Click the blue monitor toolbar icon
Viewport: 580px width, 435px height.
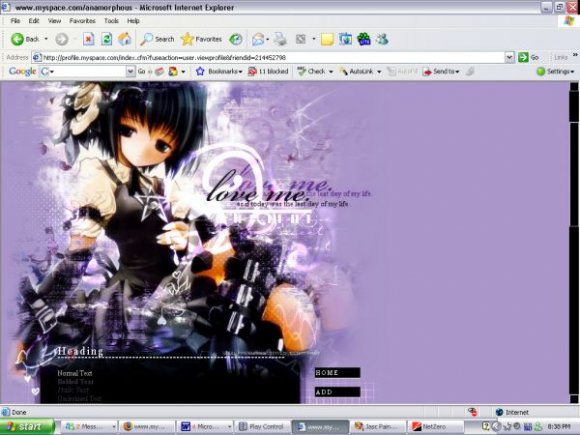point(345,39)
